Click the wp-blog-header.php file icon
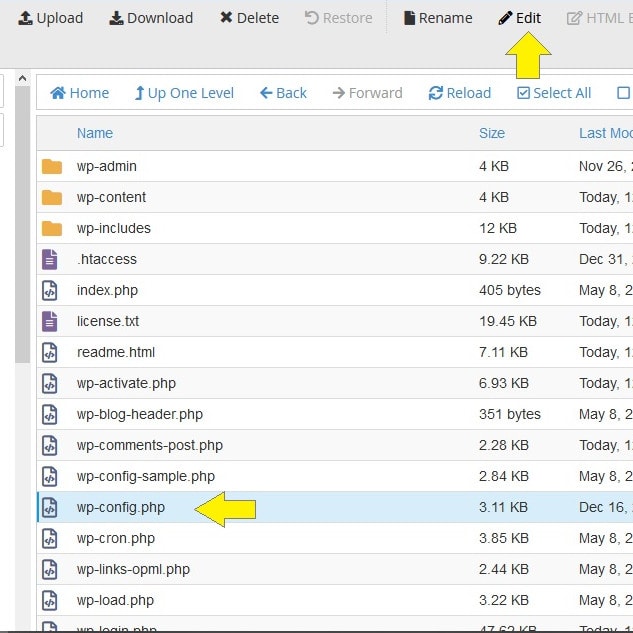This screenshot has height=633, width=633. (50, 415)
